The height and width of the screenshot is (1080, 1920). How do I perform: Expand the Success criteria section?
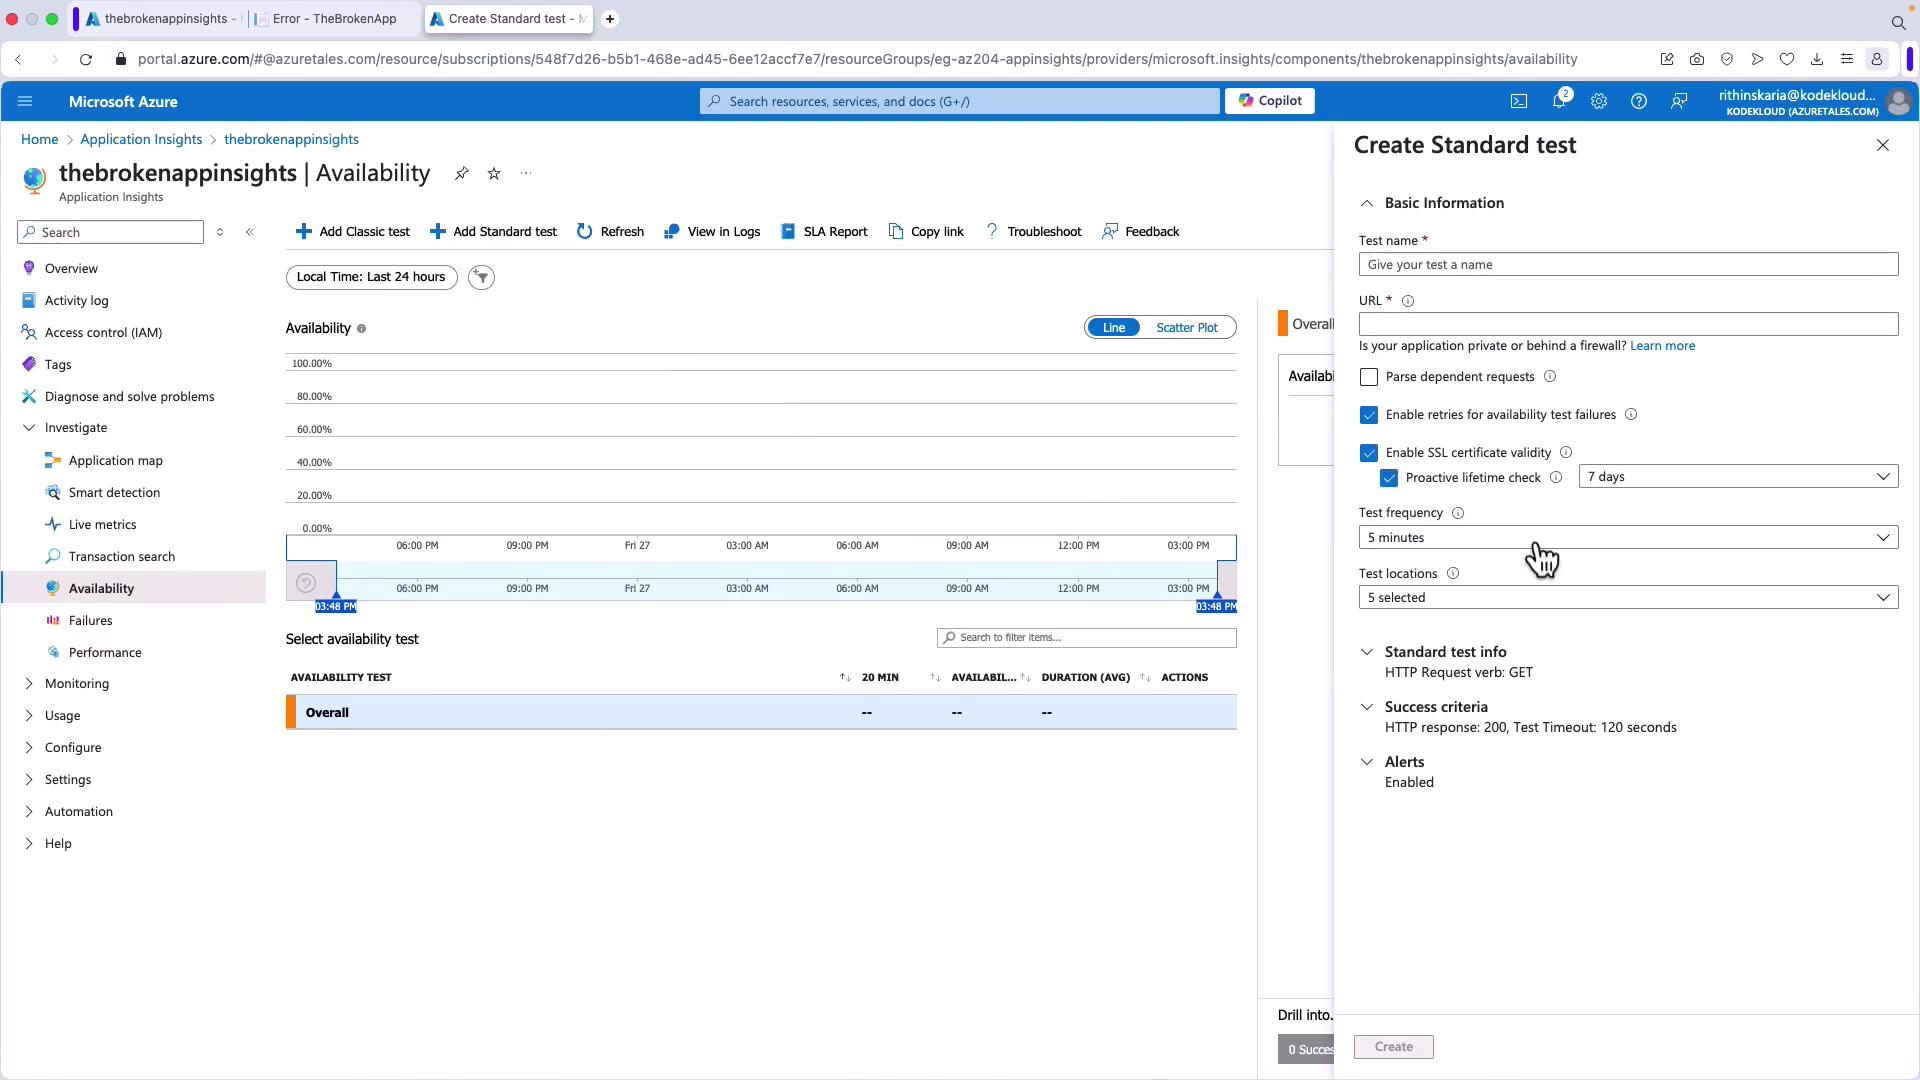coord(1436,707)
